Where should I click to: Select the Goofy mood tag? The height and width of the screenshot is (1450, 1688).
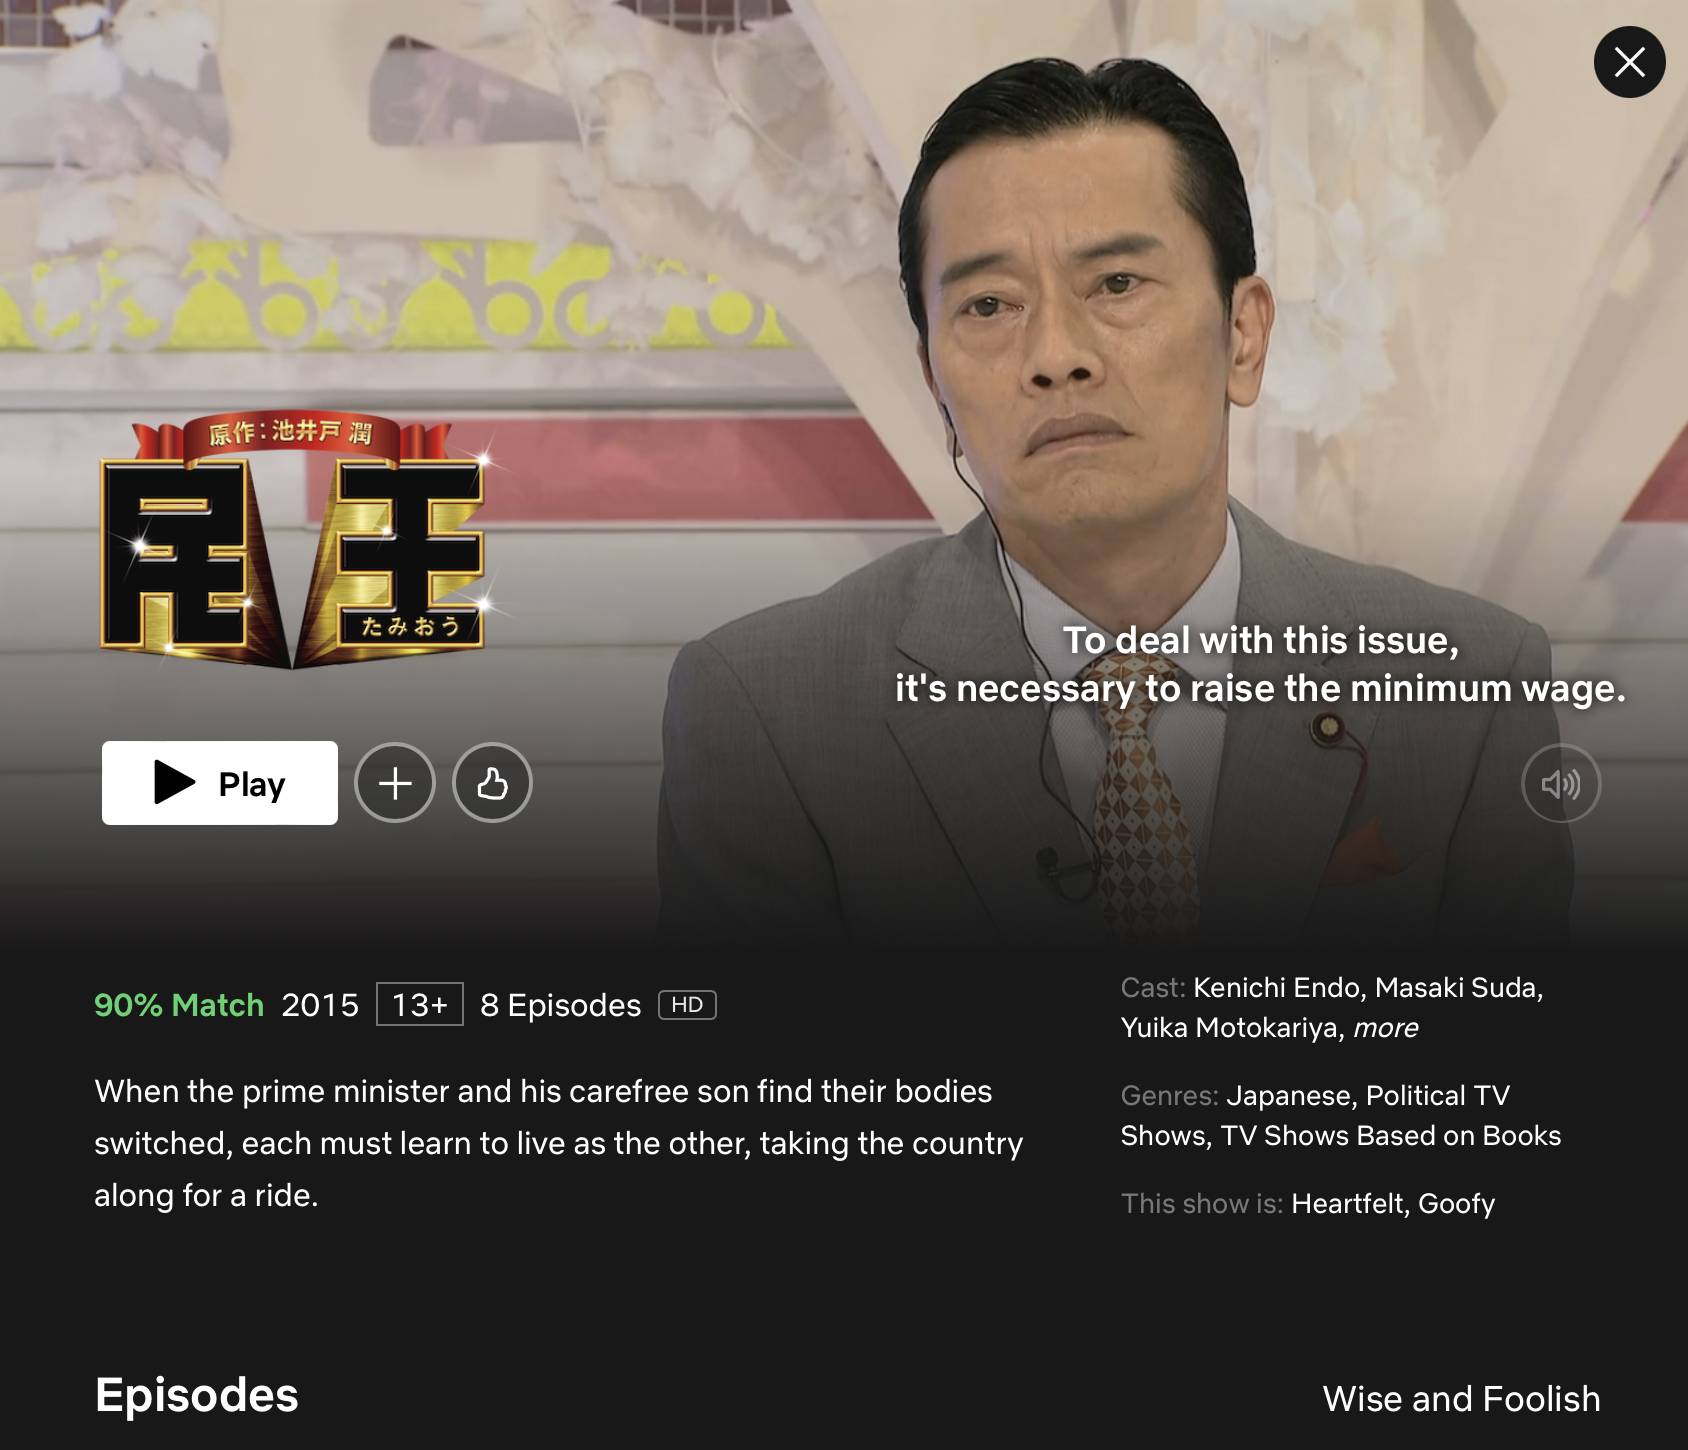tap(1457, 1204)
